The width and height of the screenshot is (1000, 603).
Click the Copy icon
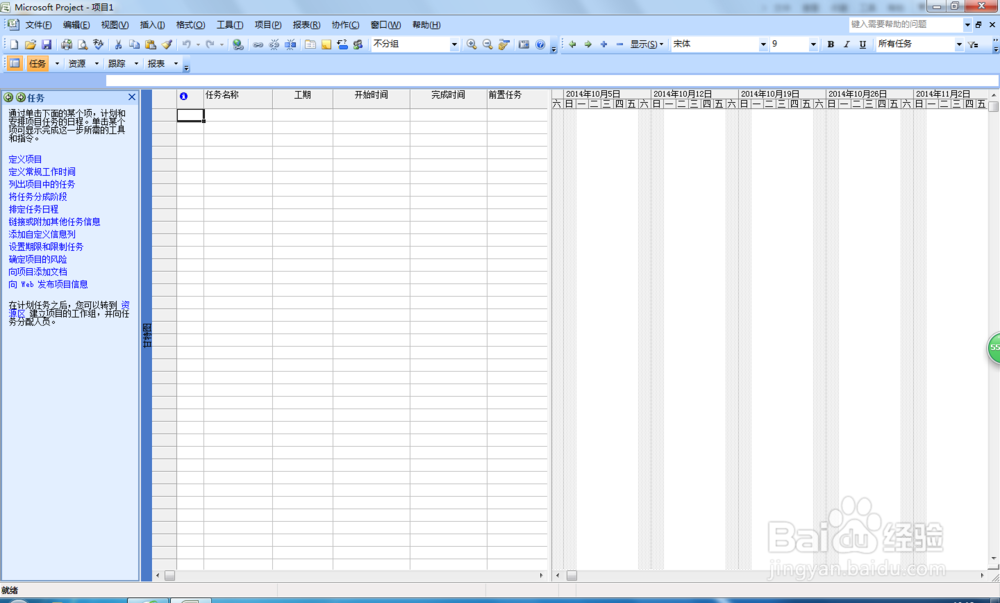coord(134,45)
